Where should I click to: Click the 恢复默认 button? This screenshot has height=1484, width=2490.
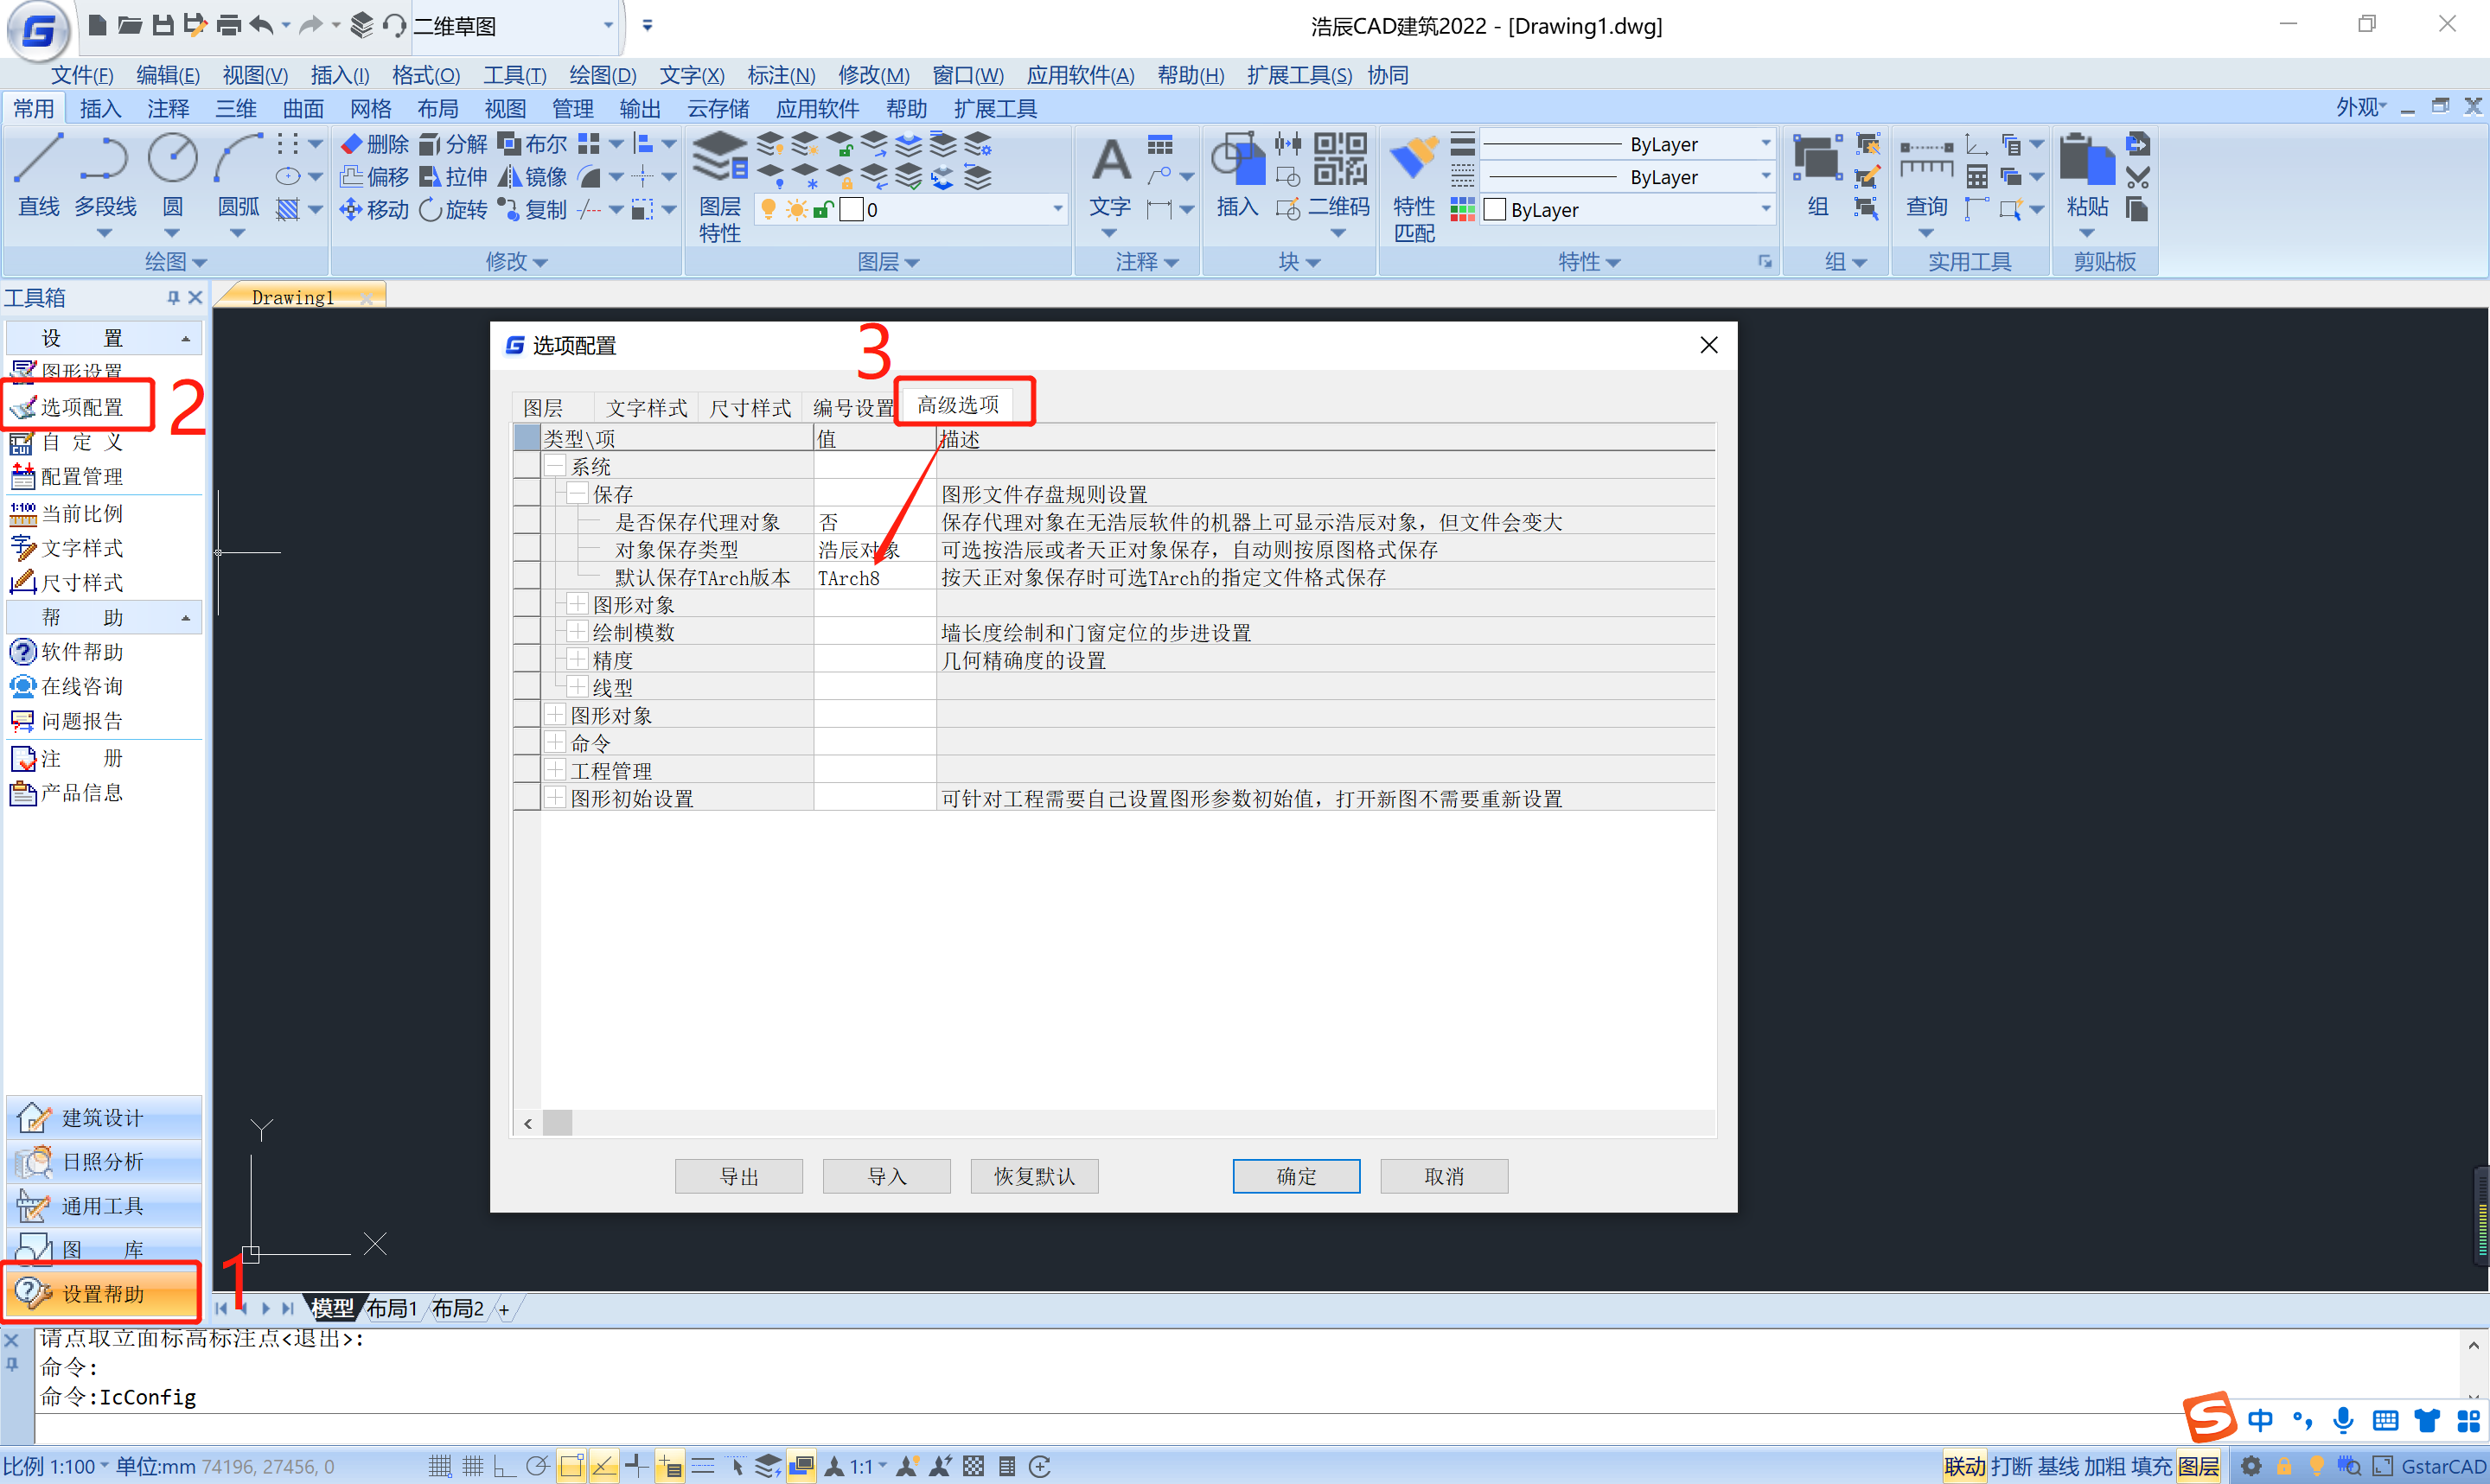pos(1033,1176)
